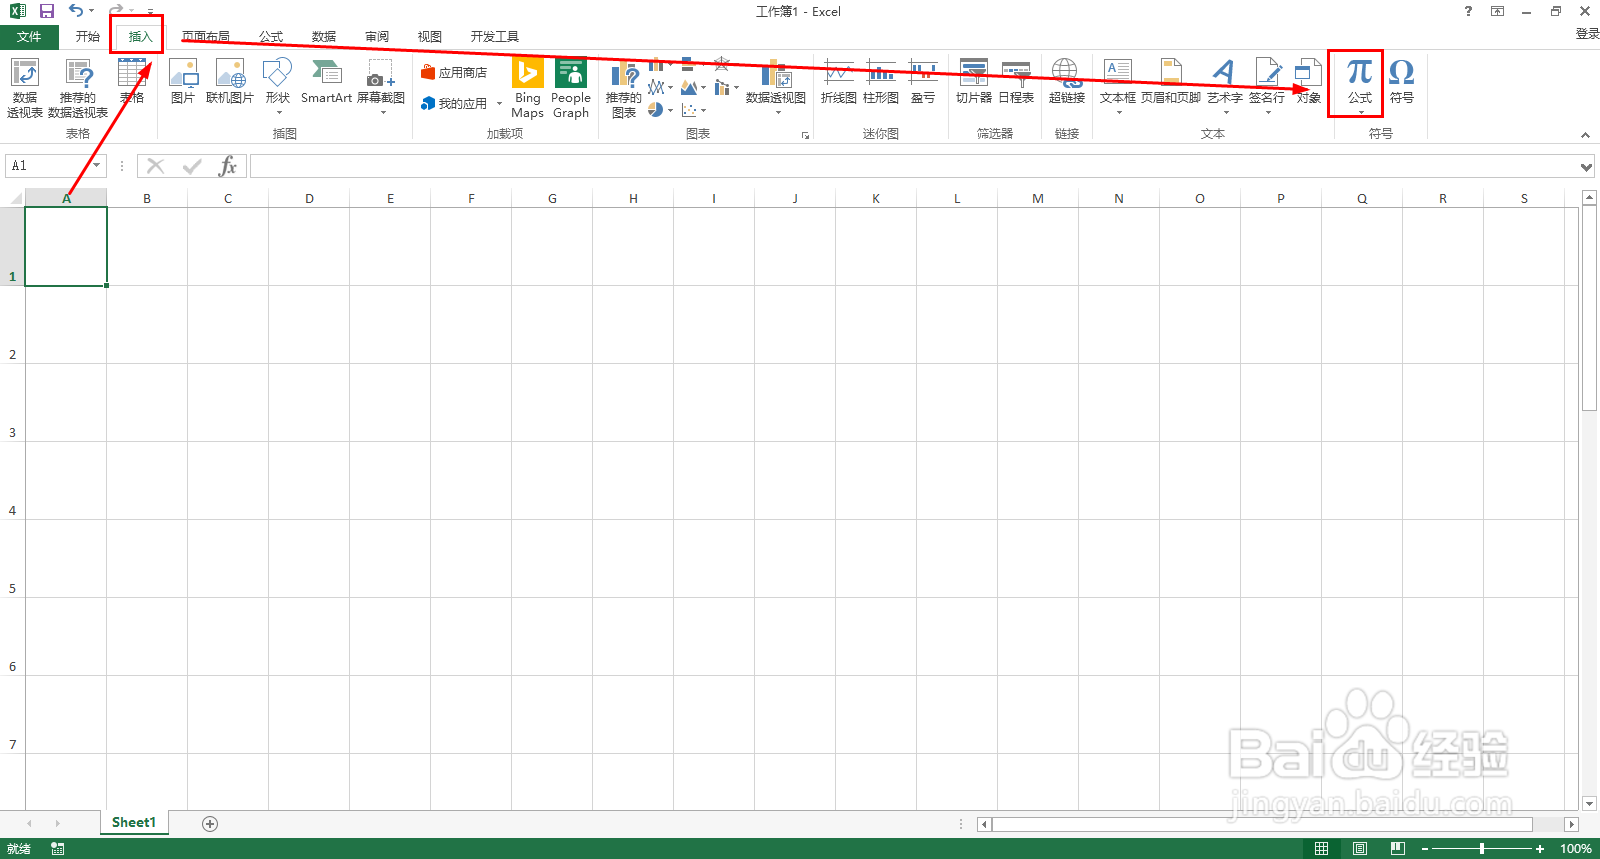Viewport: 1600px width, 859px height.
Task: Select row header 3
Action: click(12, 403)
